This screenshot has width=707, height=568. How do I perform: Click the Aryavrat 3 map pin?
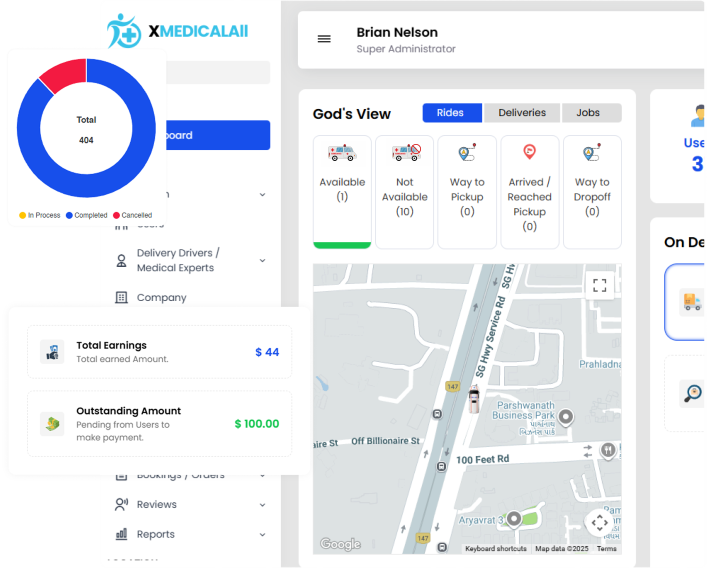coord(514,519)
